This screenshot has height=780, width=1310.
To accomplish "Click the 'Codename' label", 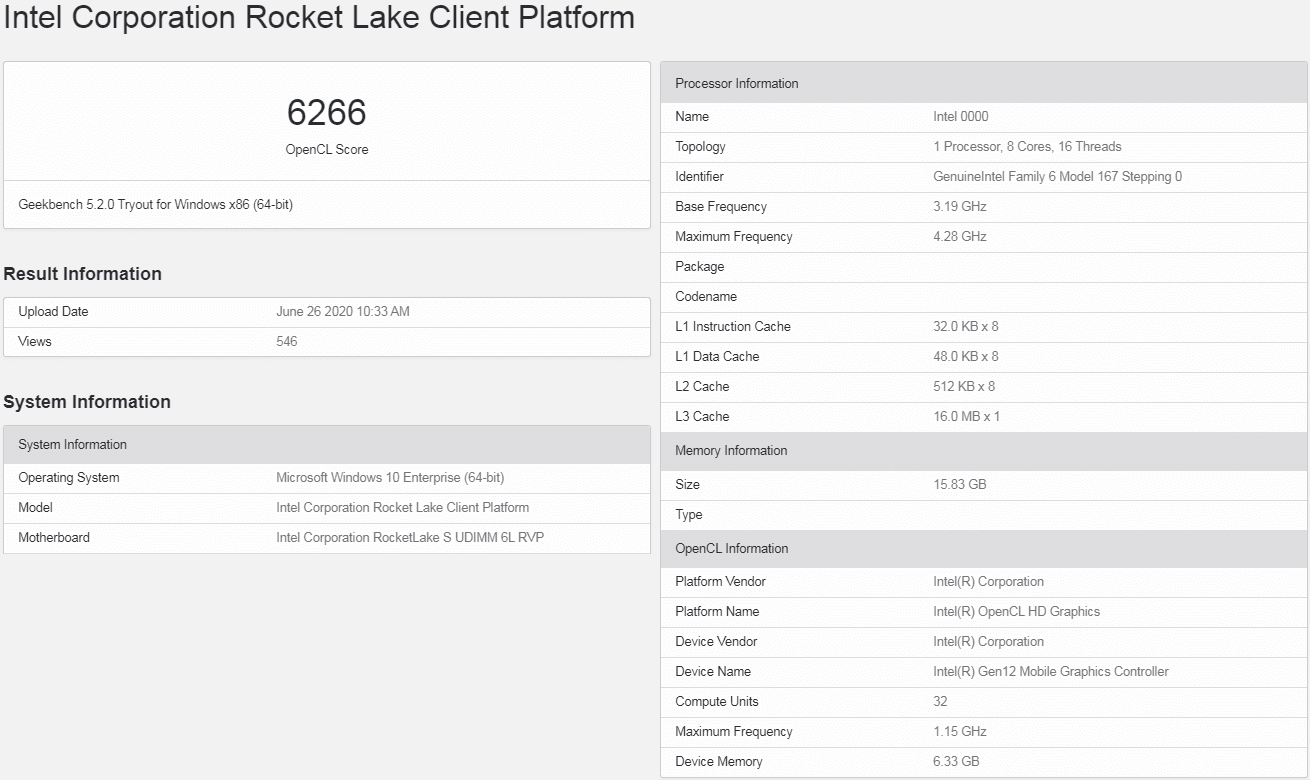I will click(706, 297).
